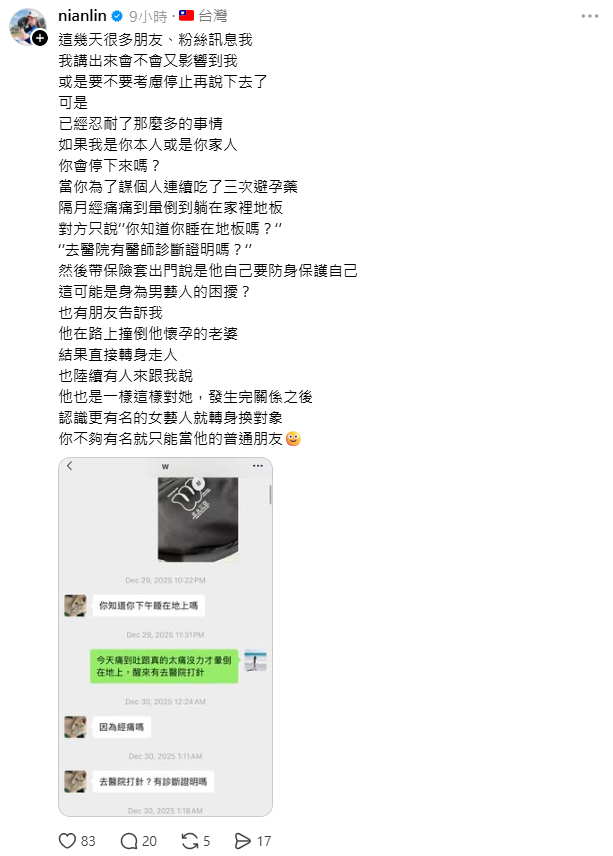Open the attached chat screenshot image
613x856 pixels.
pyautogui.click(x=165, y=637)
